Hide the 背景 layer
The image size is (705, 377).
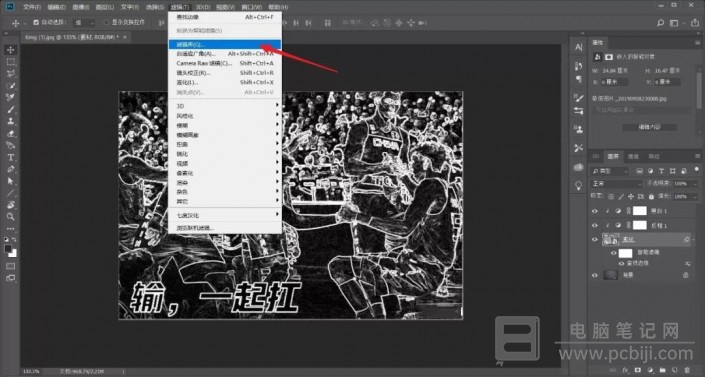pyautogui.click(x=595, y=275)
